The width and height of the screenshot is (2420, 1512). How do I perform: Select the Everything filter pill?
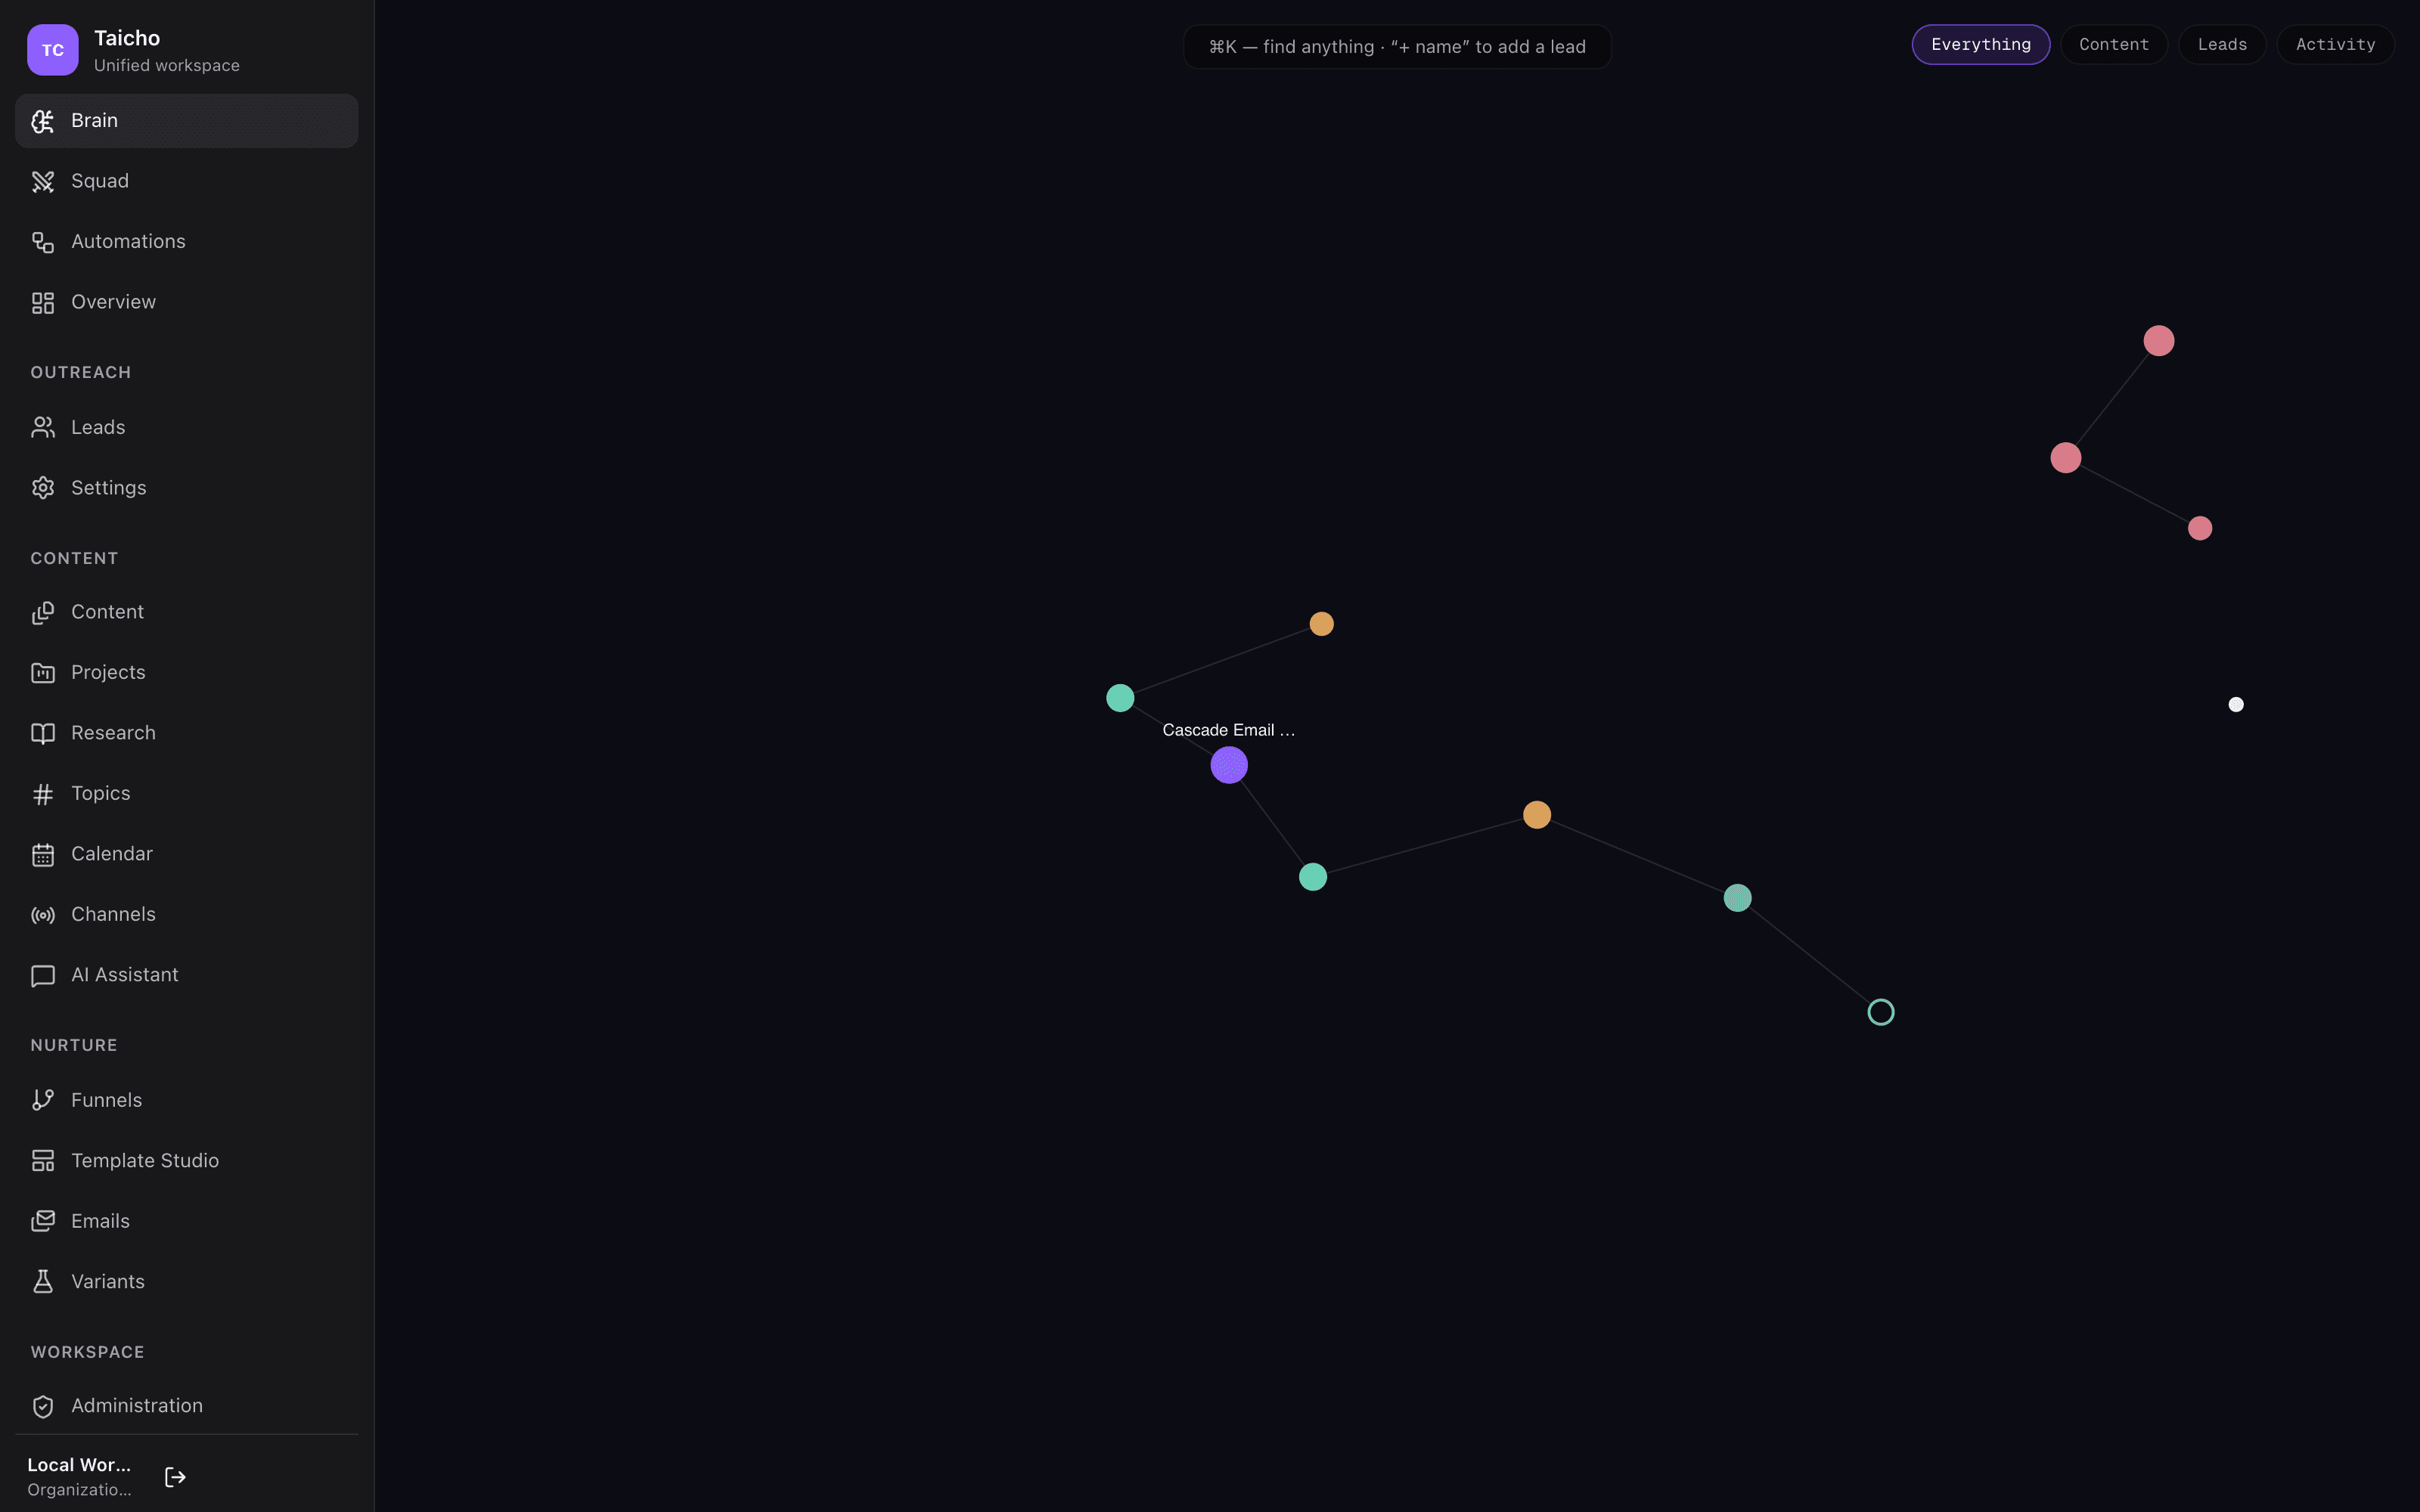(x=1980, y=45)
